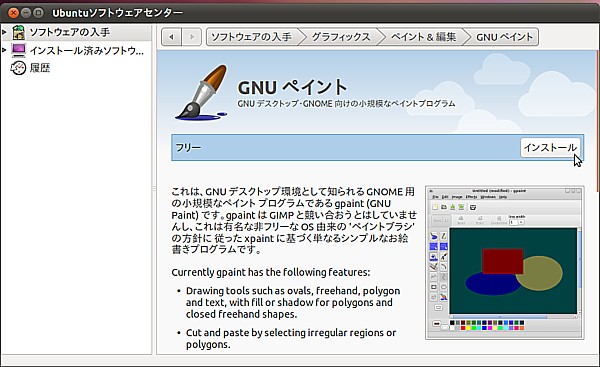Click the インストール button
This screenshot has height=367, width=600.
coord(550,147)
